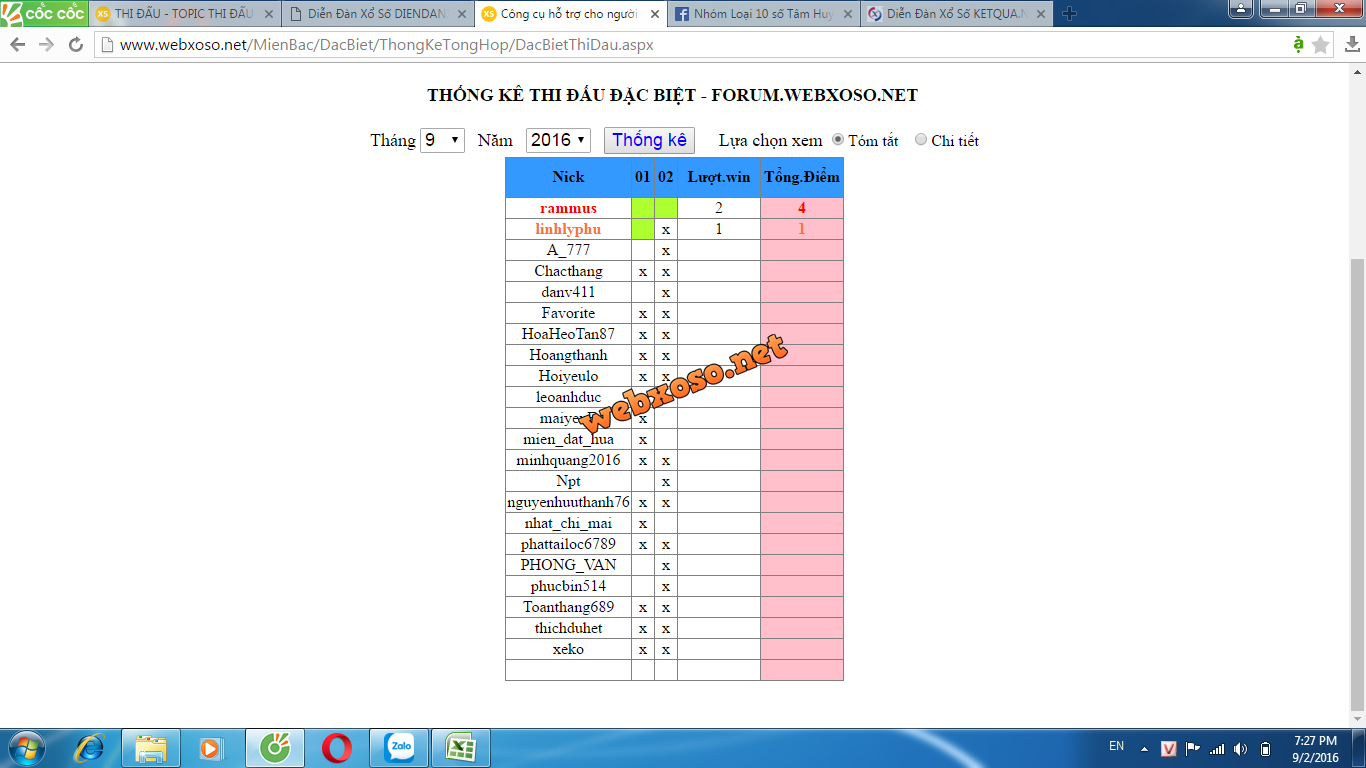
Task: Open the Tháng month dropdown
Action: [442, 140]
